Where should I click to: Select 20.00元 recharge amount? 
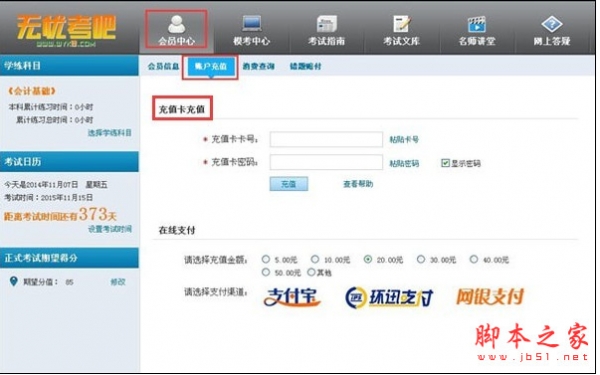368,259
